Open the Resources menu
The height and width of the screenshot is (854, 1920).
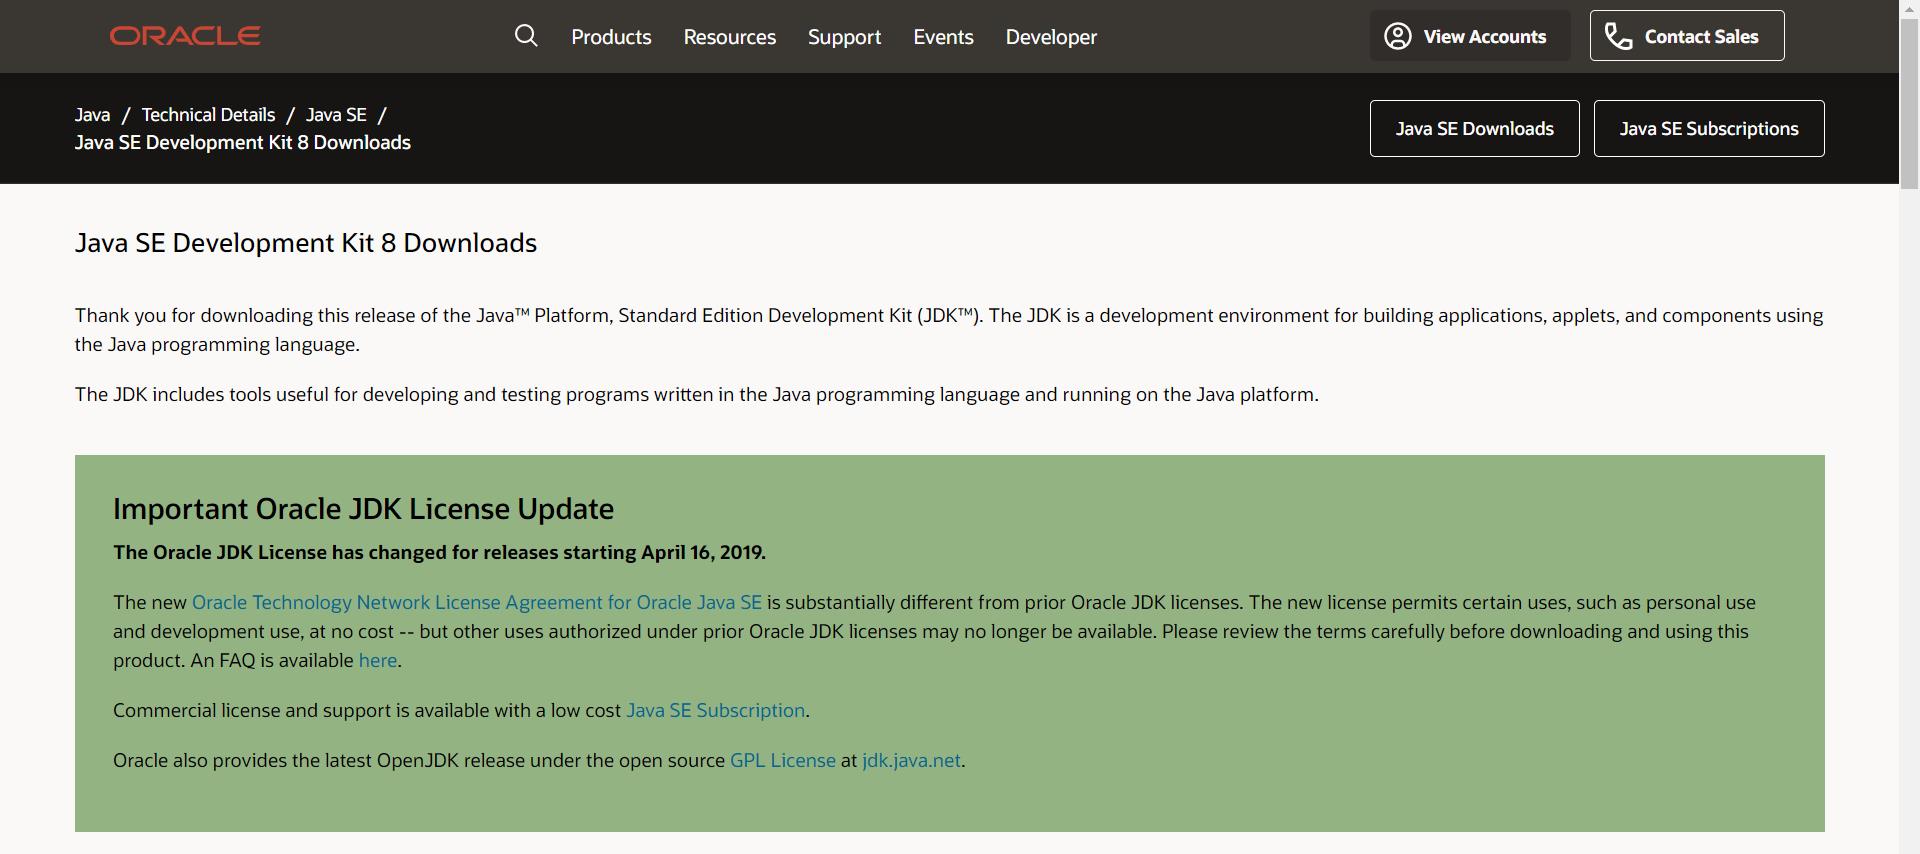729,37
